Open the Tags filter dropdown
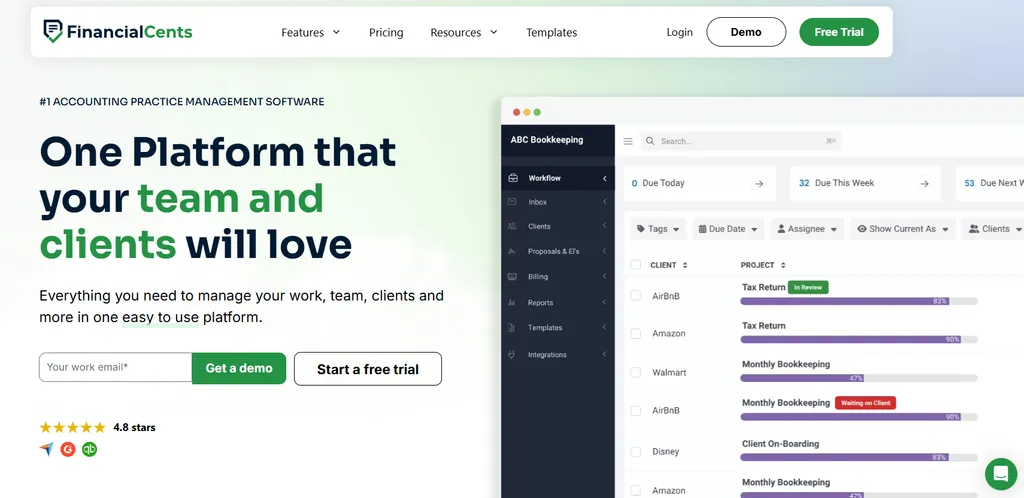Screen dimensions: 1024x498 click(658, 229)
